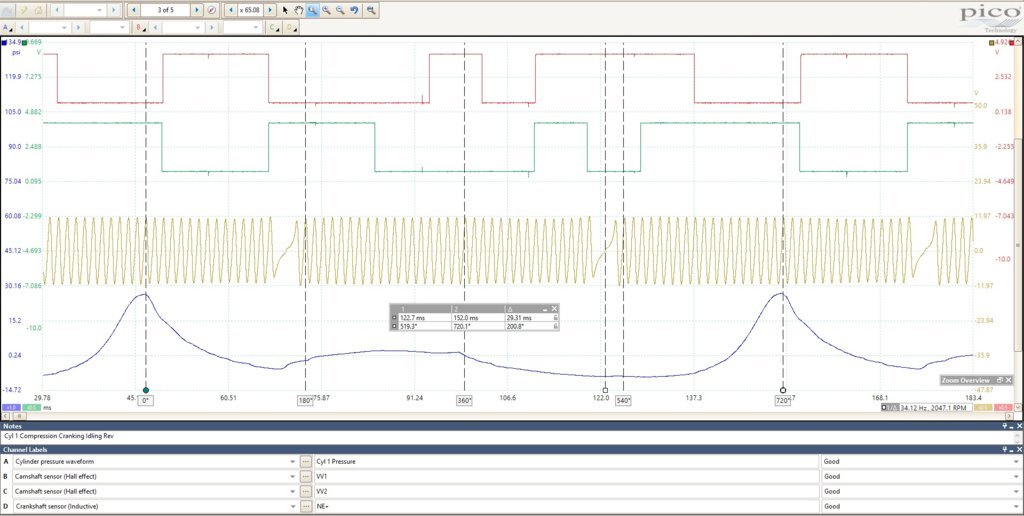The width and height of the screenshot is (1024, 516).
Task: Open Channel D options button
Action: click(x=291, y=28)
